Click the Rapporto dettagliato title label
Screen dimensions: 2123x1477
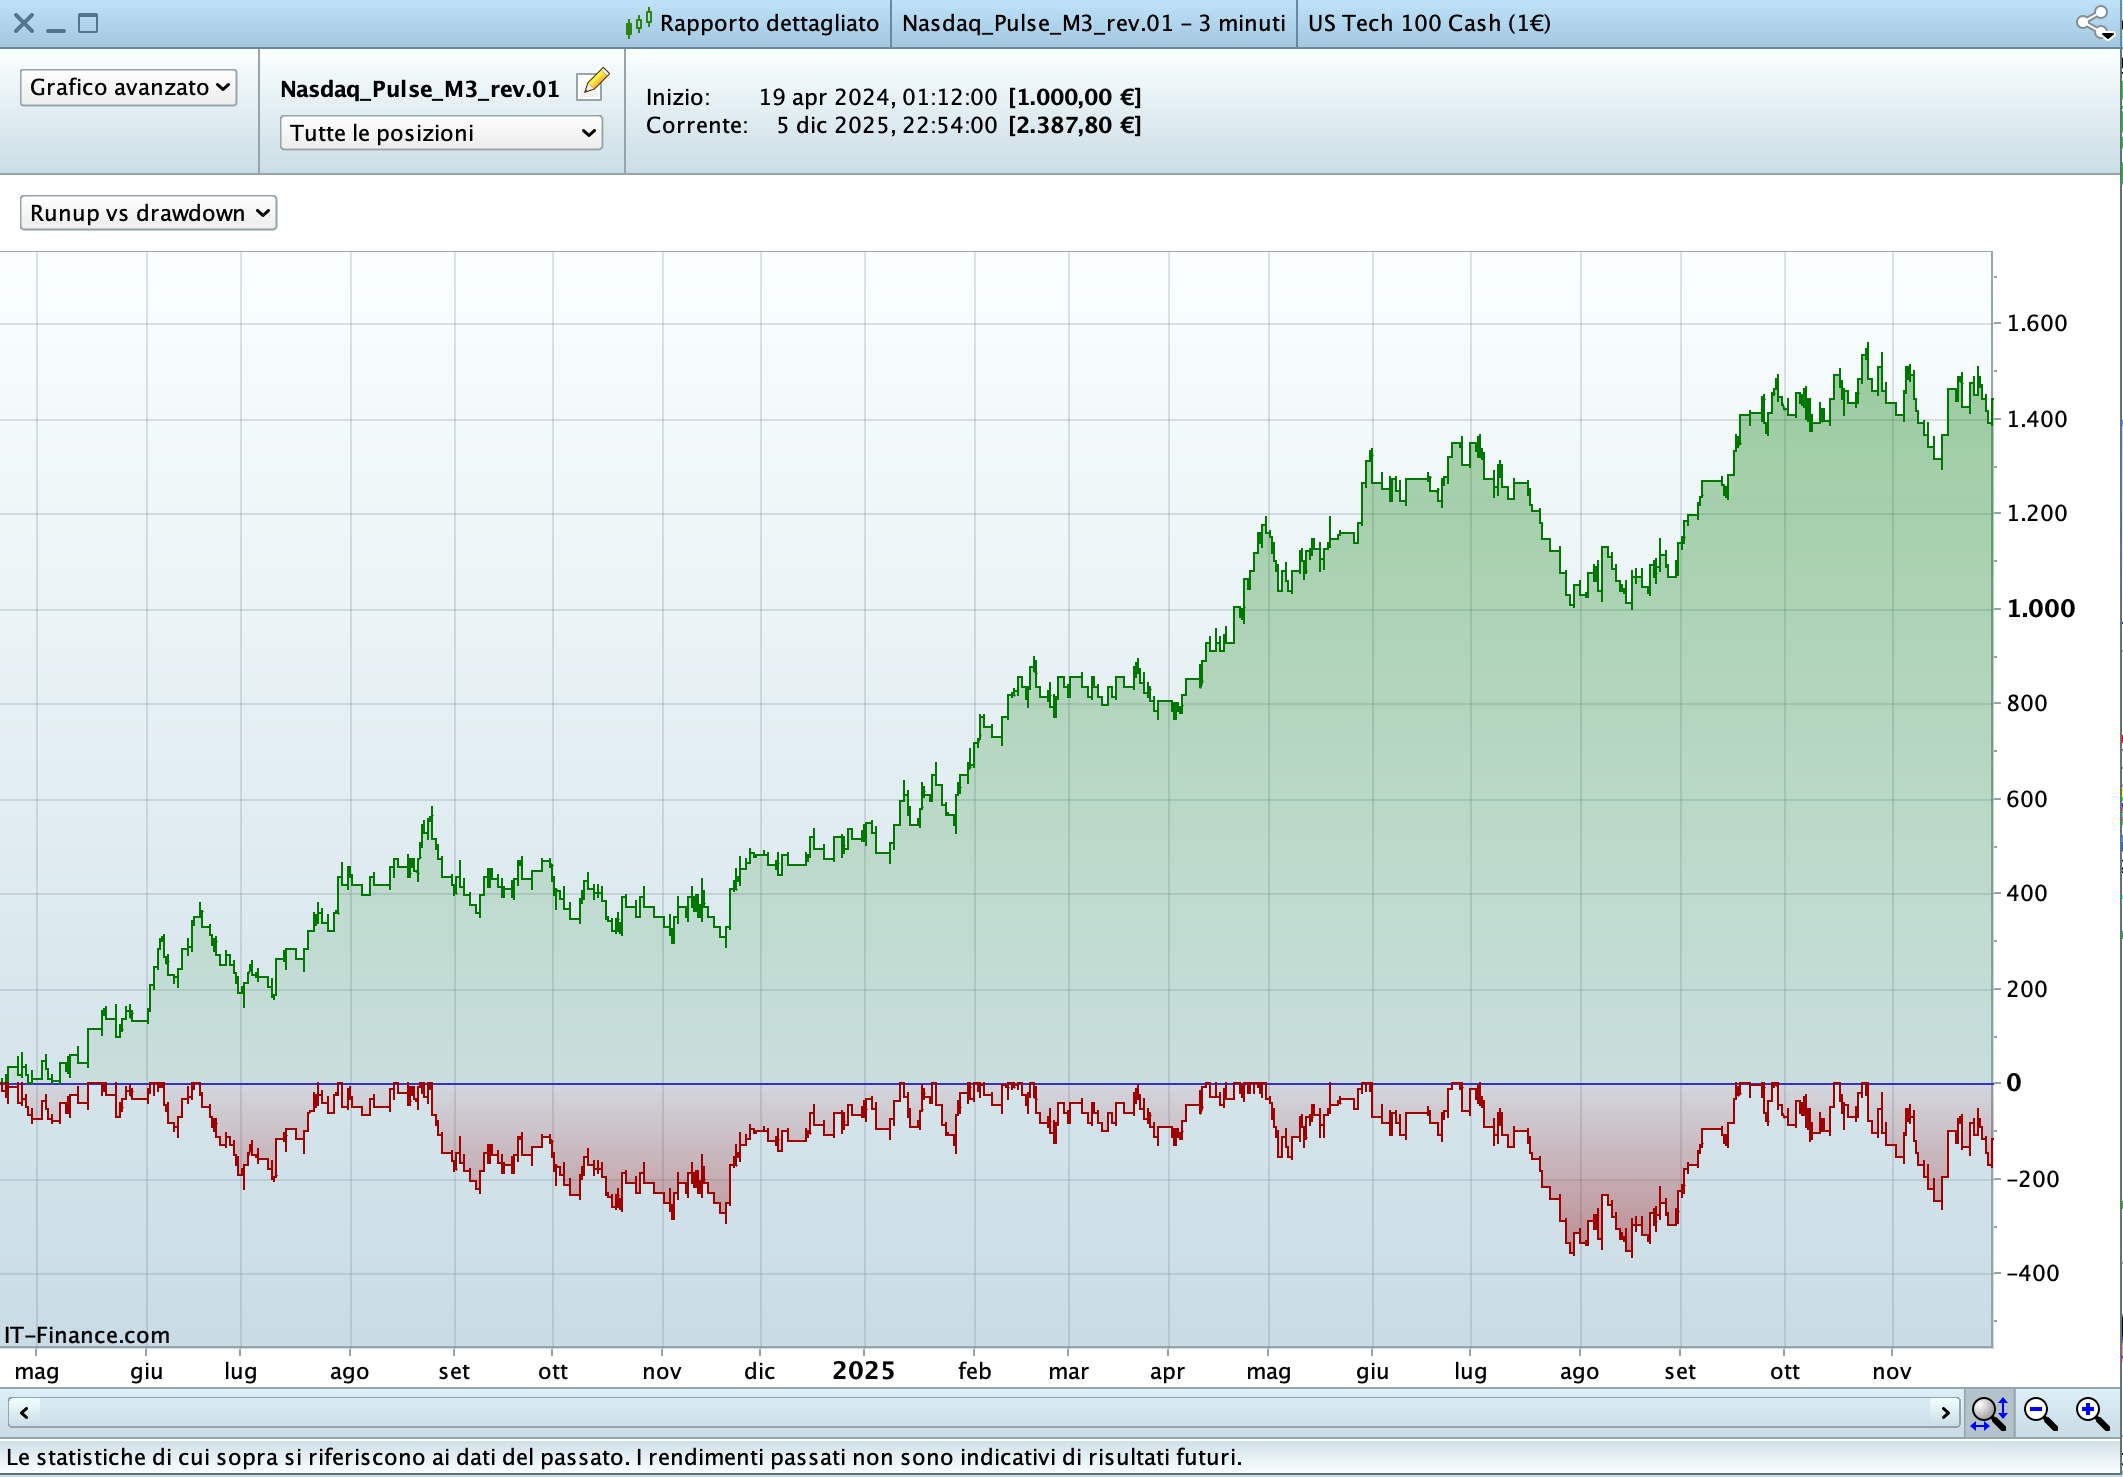coord(768,23)
